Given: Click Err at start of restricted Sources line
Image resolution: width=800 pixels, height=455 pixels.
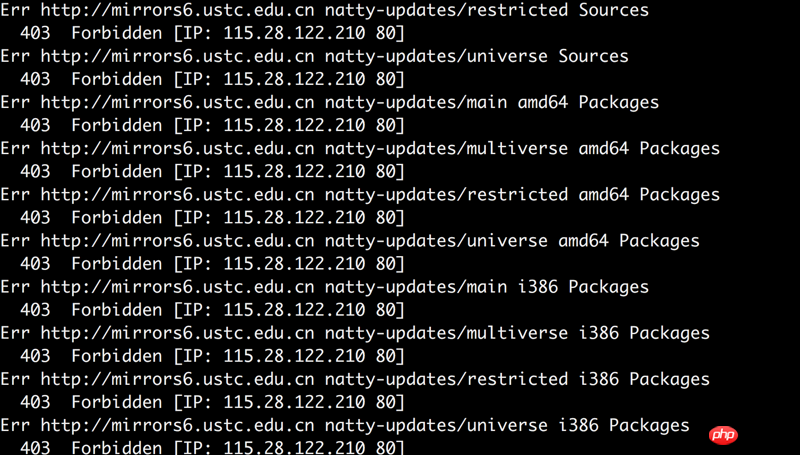Looking at the screenshot, I should click(x=15, y=10).
